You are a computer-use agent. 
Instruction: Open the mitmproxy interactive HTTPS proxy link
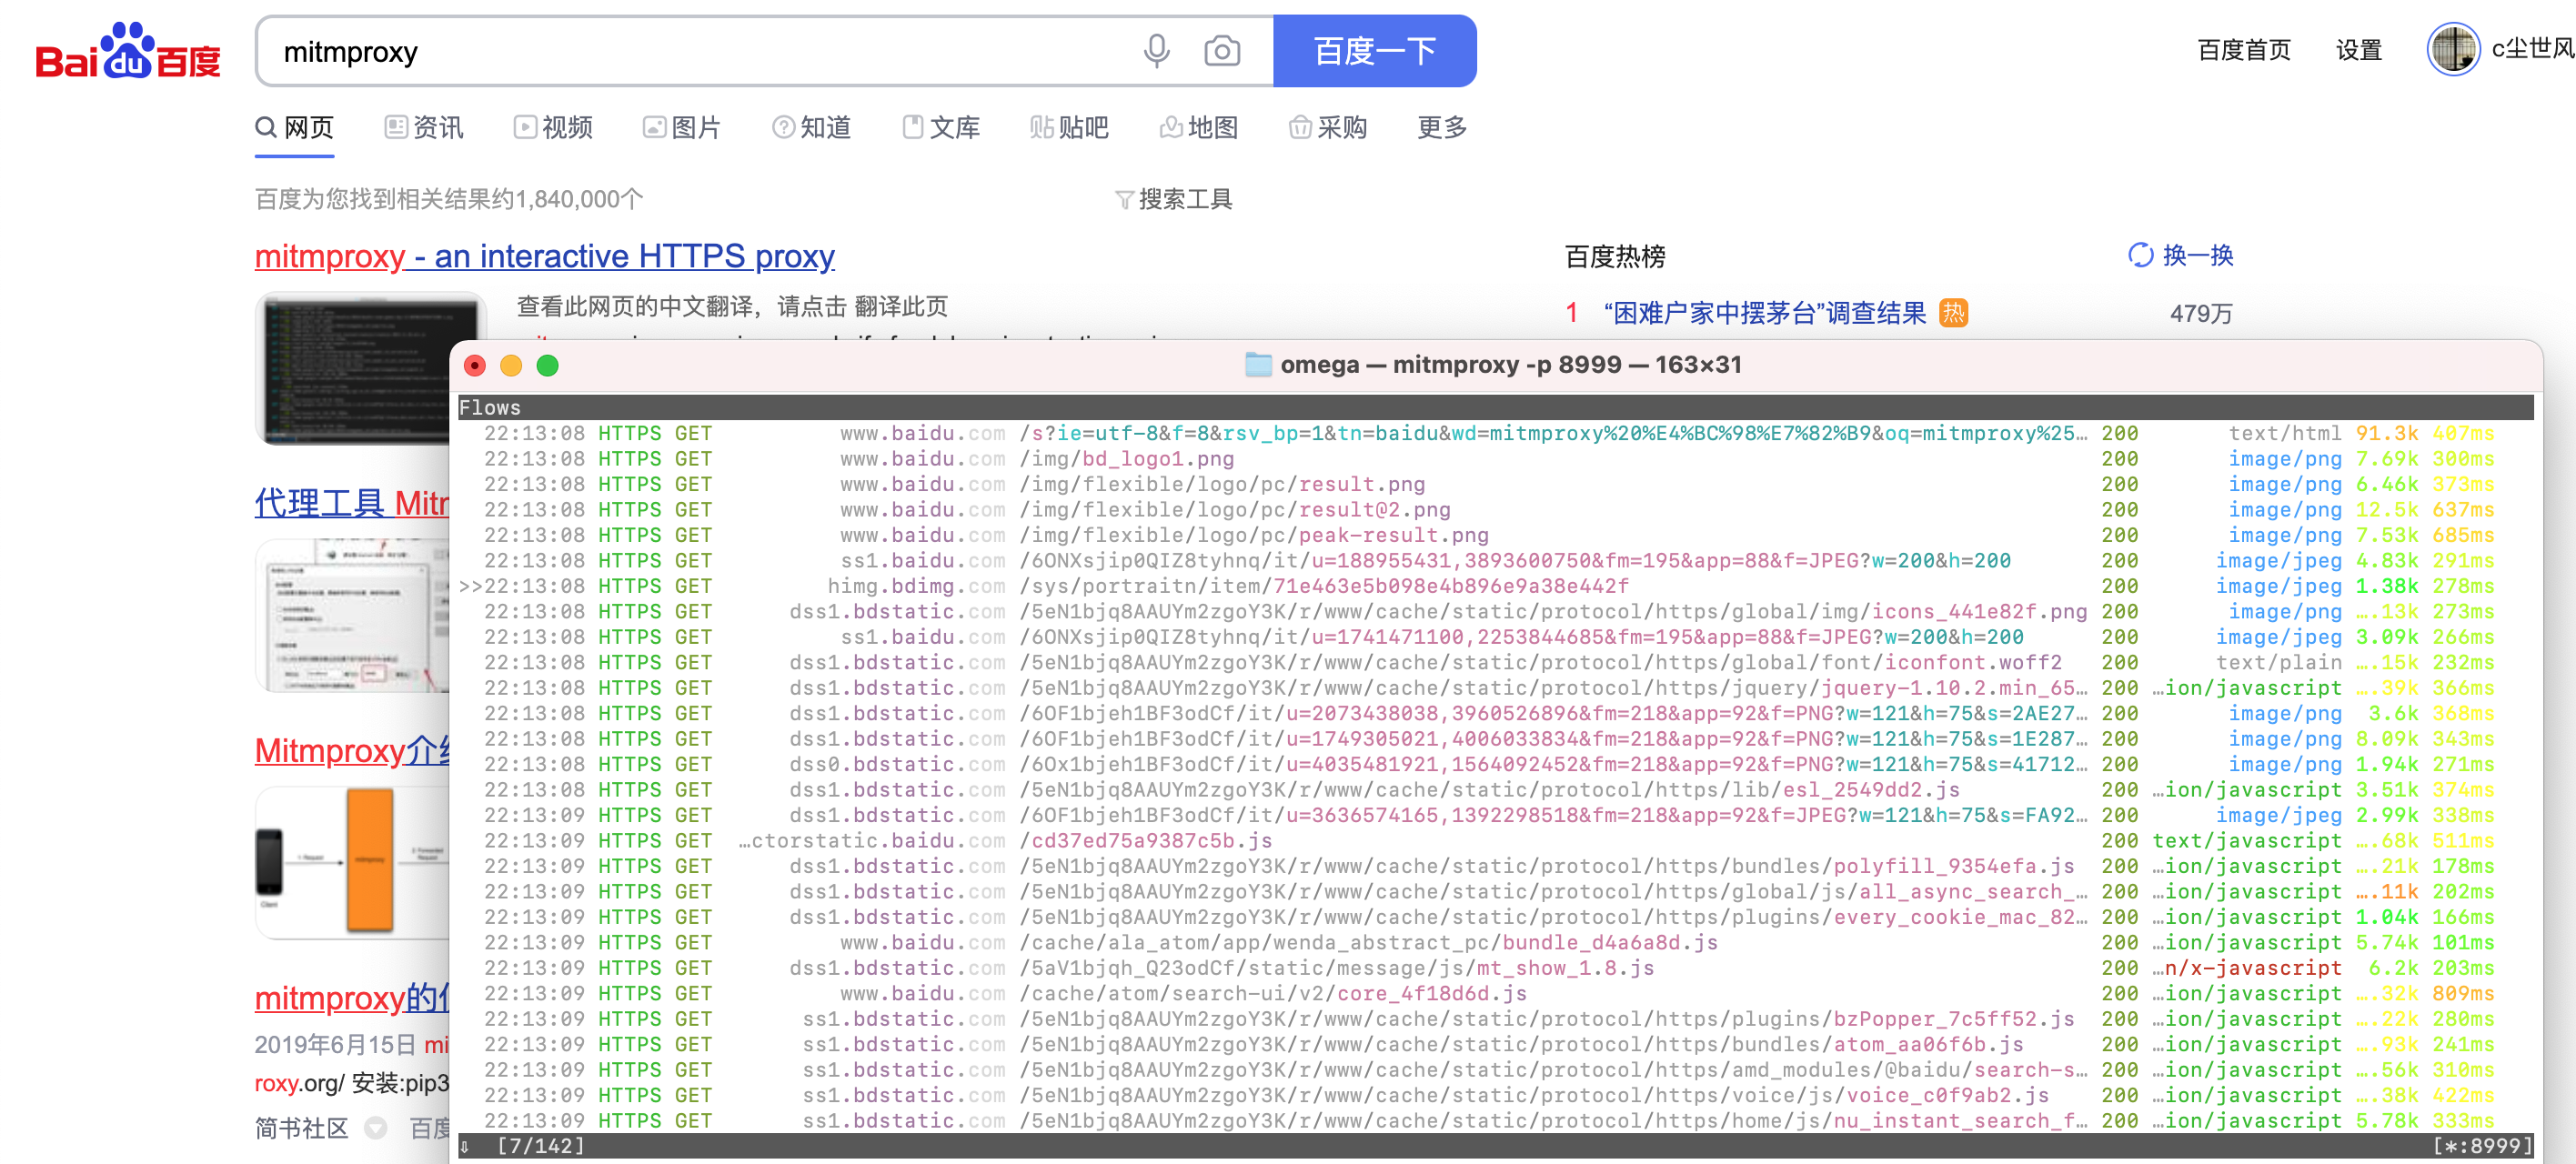pos(544,257)
